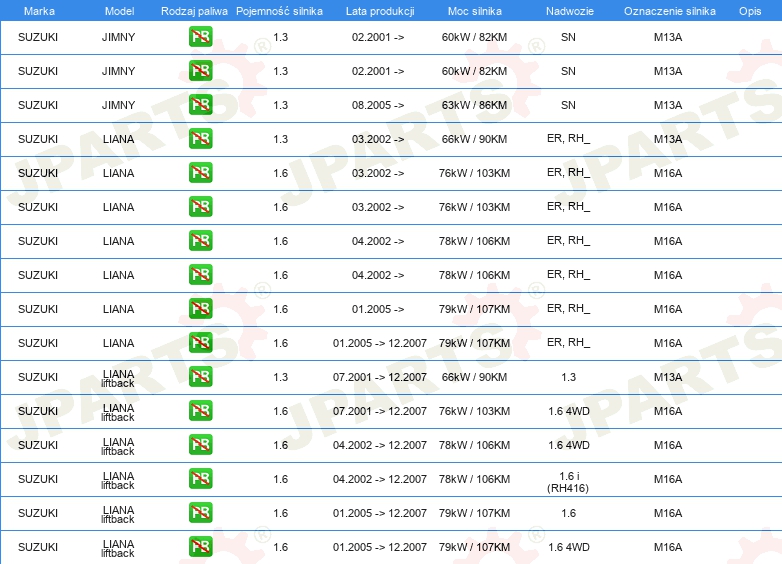The width and height of the screenshot is (782, 564).
Task: Click the fuel icon in the liftback 79kW 1.6 4WD row
Action: (x=200, y=547)
